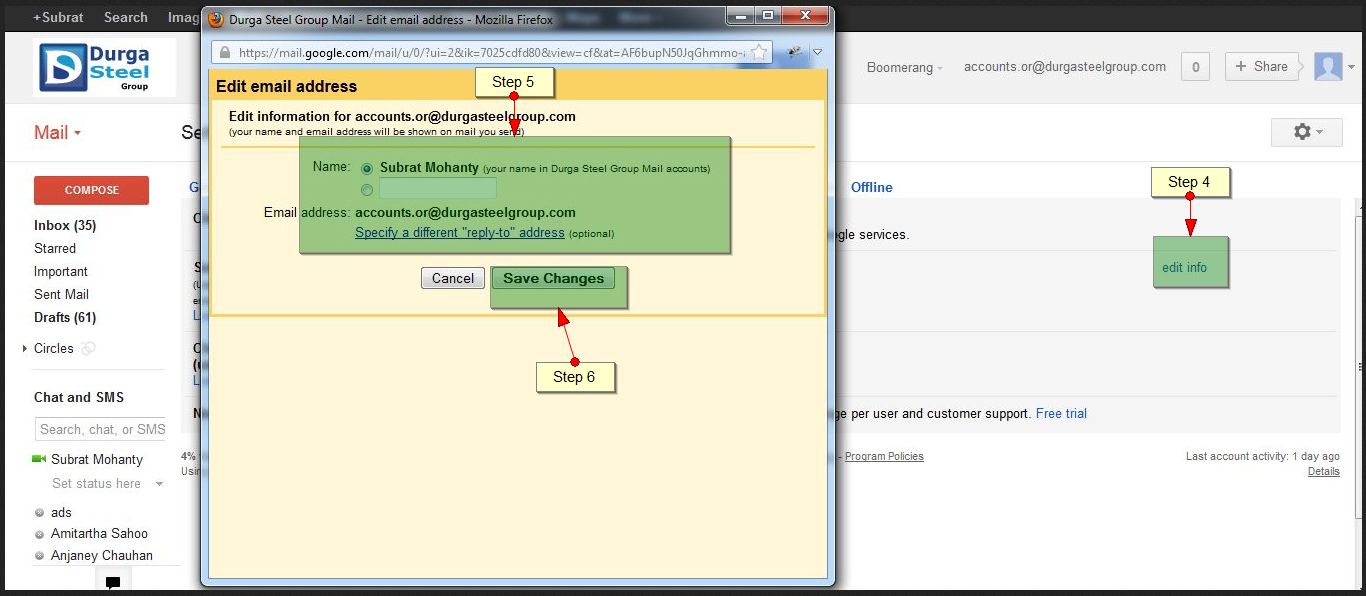This screenshot has height=596, width=1366.
Task: Open the Sent Mail folder
Action: [62, 294]
